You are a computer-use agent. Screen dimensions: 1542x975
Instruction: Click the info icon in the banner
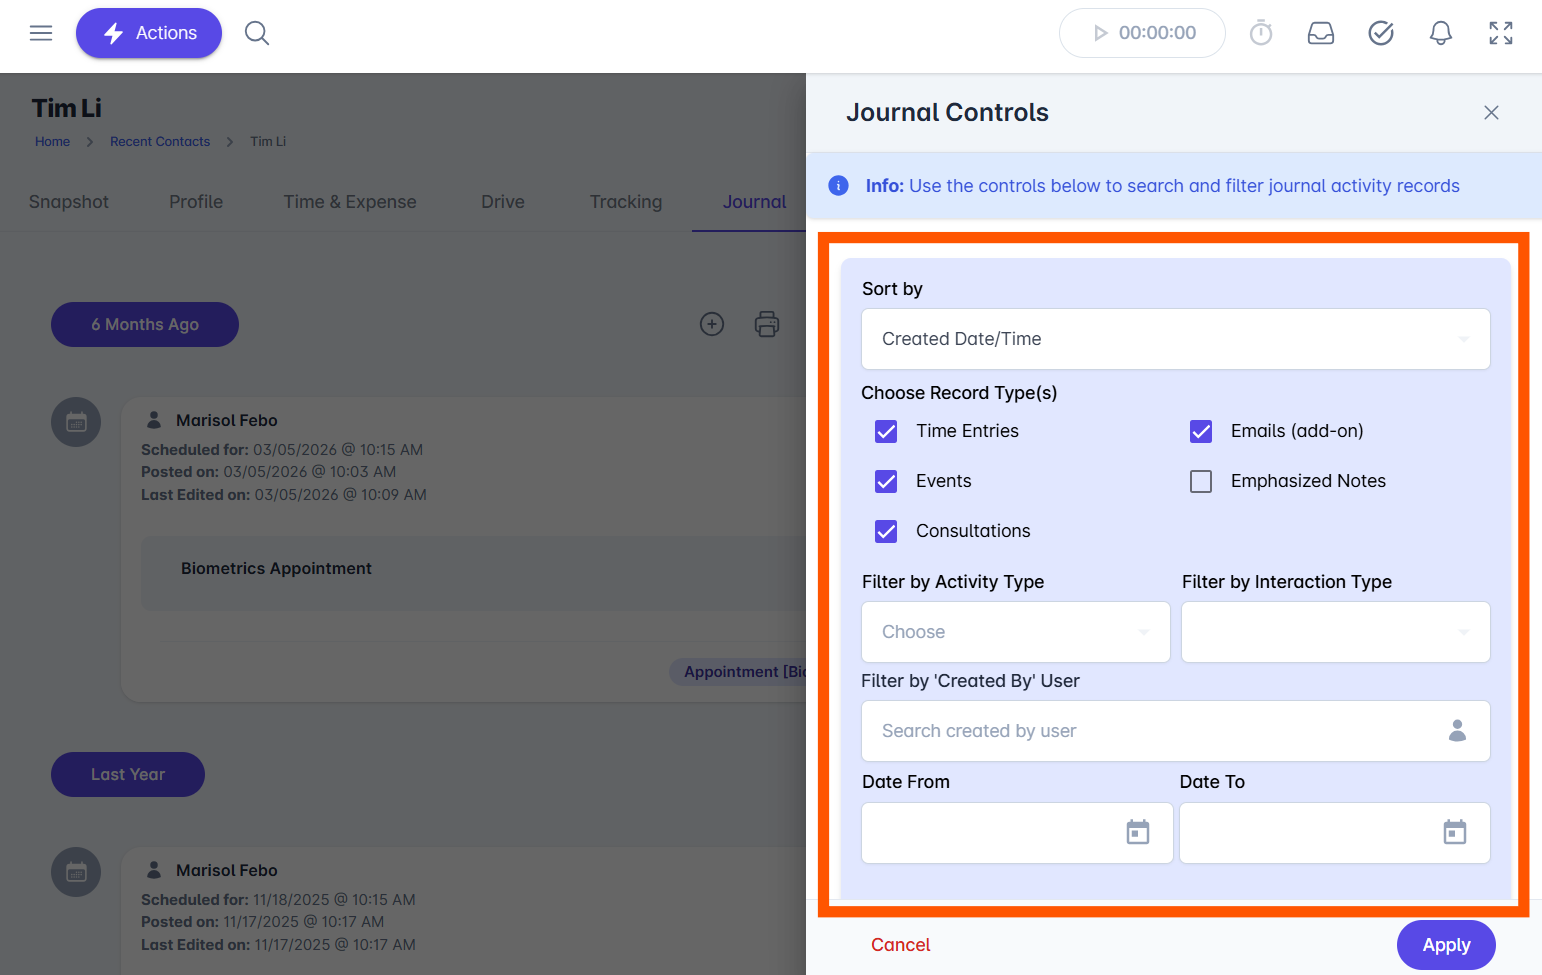[x=839, y=186]
